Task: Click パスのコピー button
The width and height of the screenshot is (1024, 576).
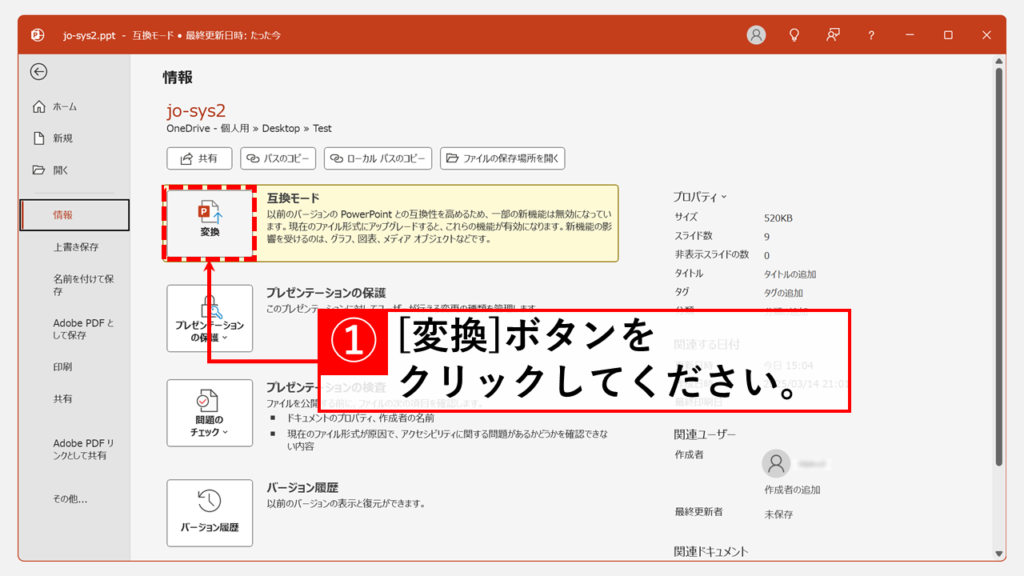Action: point(278,158)
